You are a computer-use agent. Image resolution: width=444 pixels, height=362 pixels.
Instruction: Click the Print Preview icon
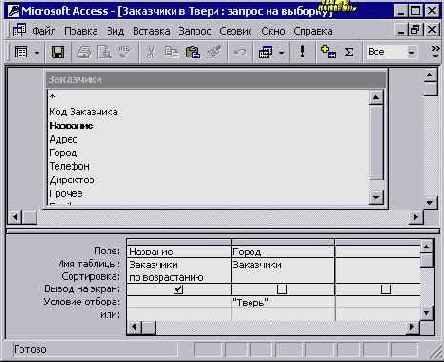pyautogui.click(x=104, y=52)
